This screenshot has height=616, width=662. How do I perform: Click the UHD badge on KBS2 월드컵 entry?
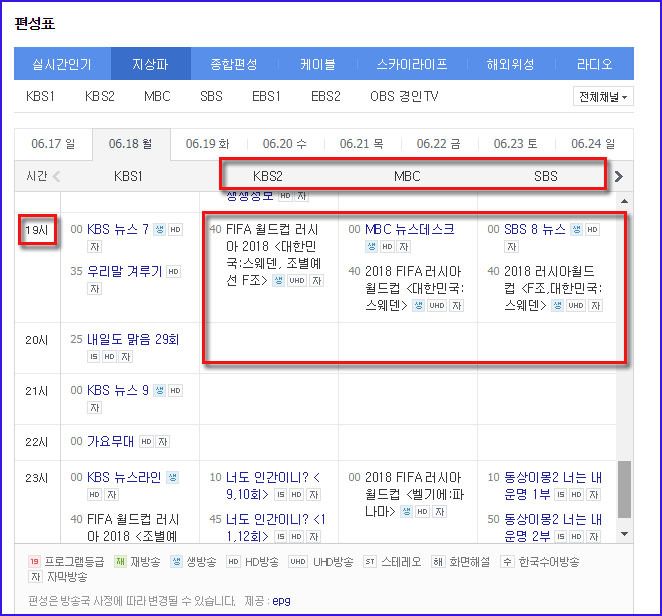point(297,280)
